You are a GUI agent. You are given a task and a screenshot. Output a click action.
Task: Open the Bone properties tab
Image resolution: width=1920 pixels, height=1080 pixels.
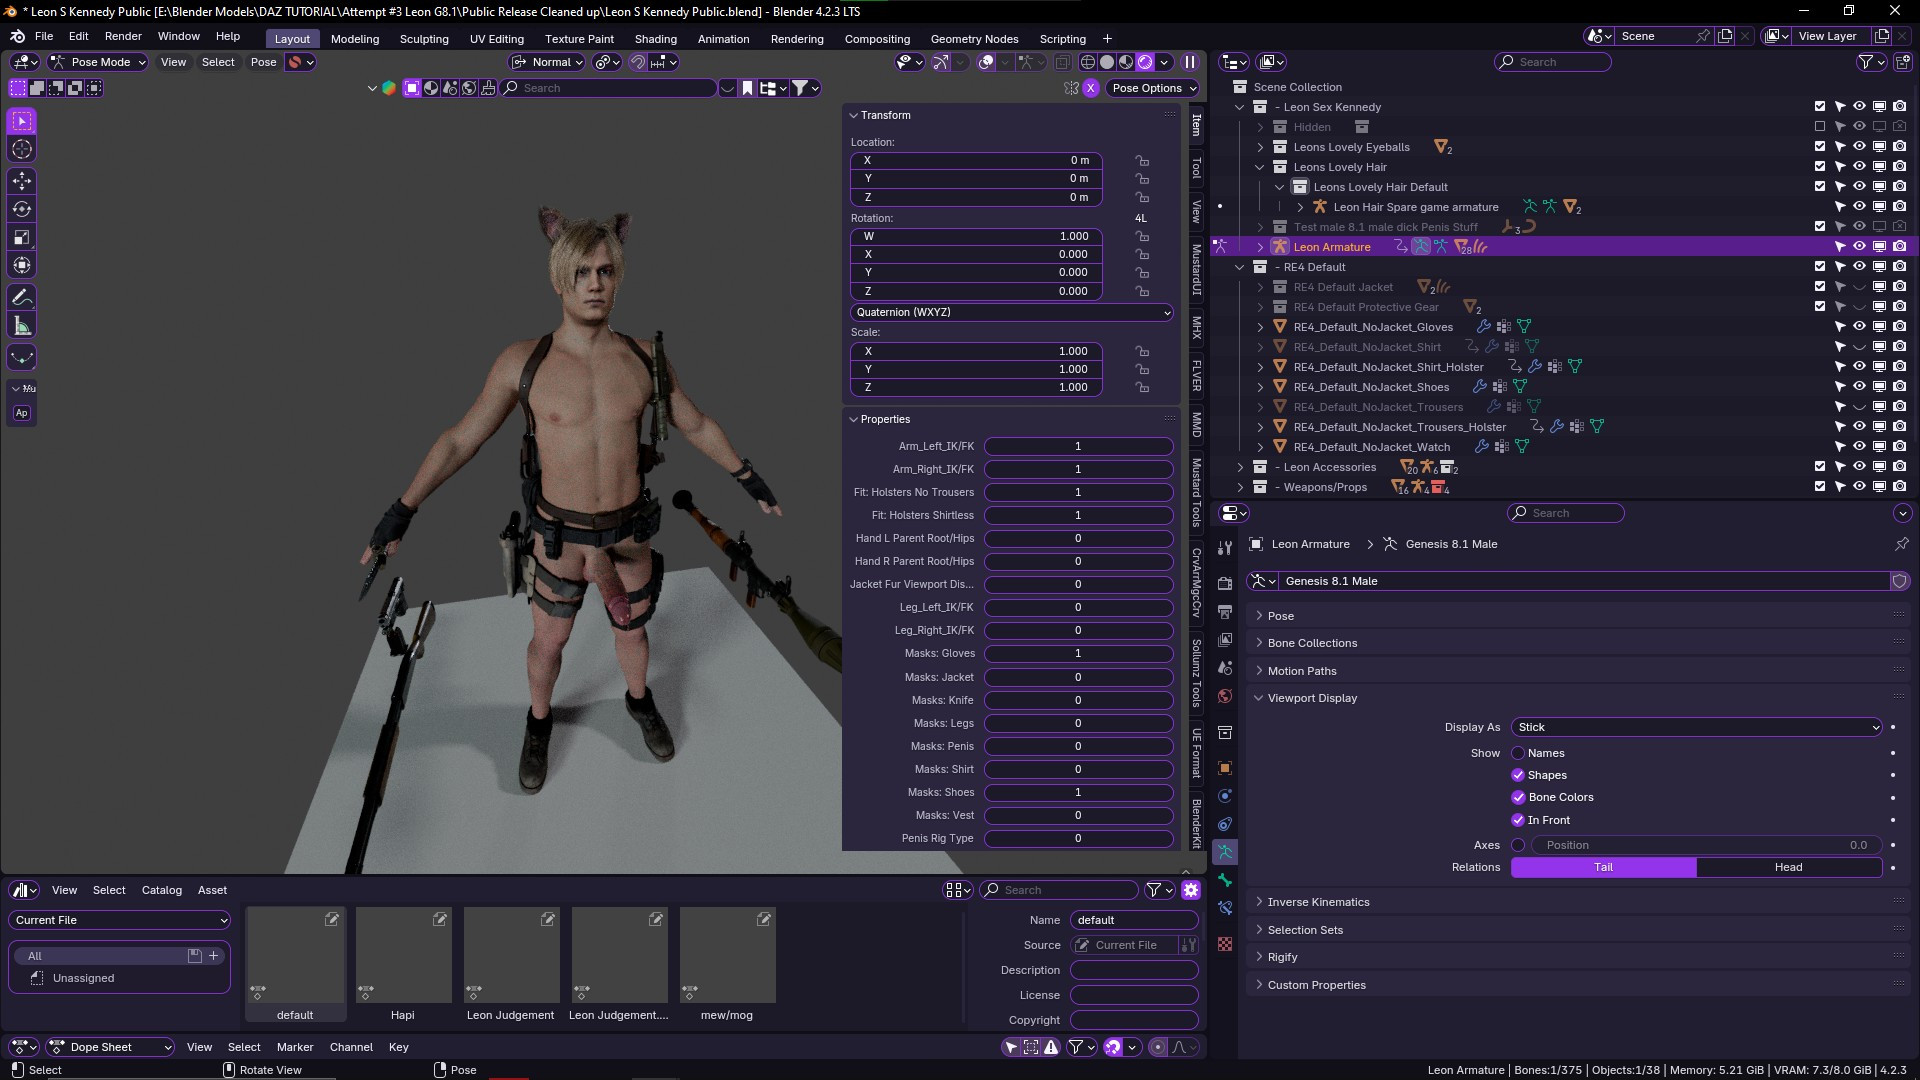tap(1225, 880)
